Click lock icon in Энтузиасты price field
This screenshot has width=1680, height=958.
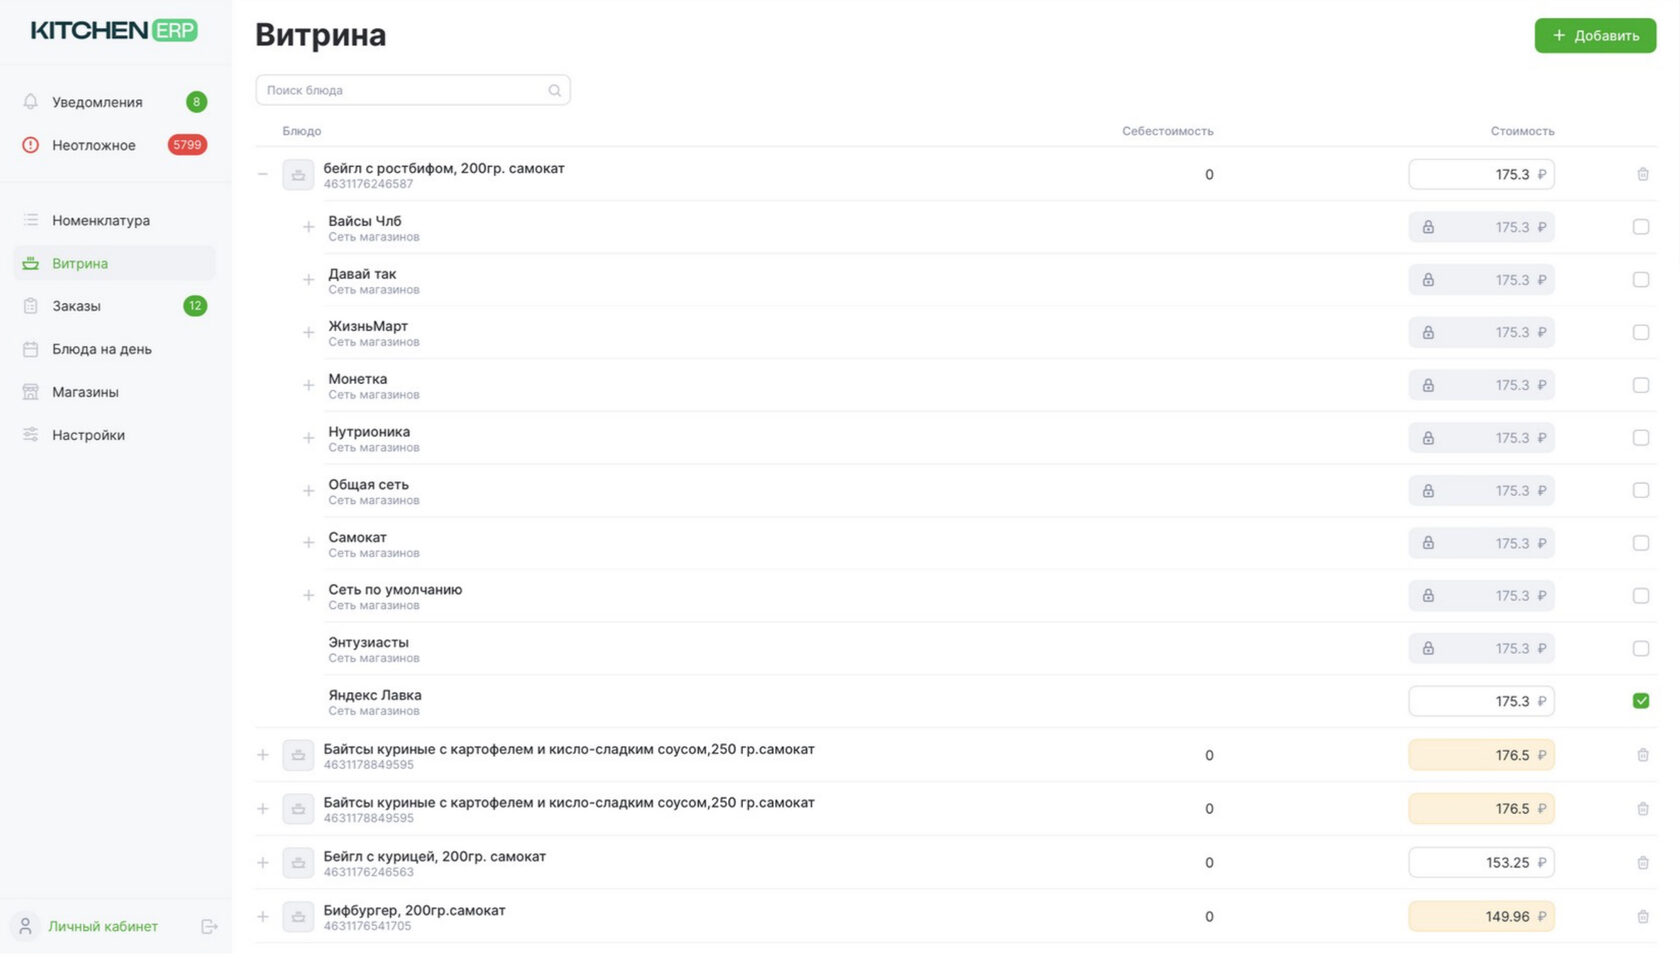pyautogui.click(x=1428, y=649)
